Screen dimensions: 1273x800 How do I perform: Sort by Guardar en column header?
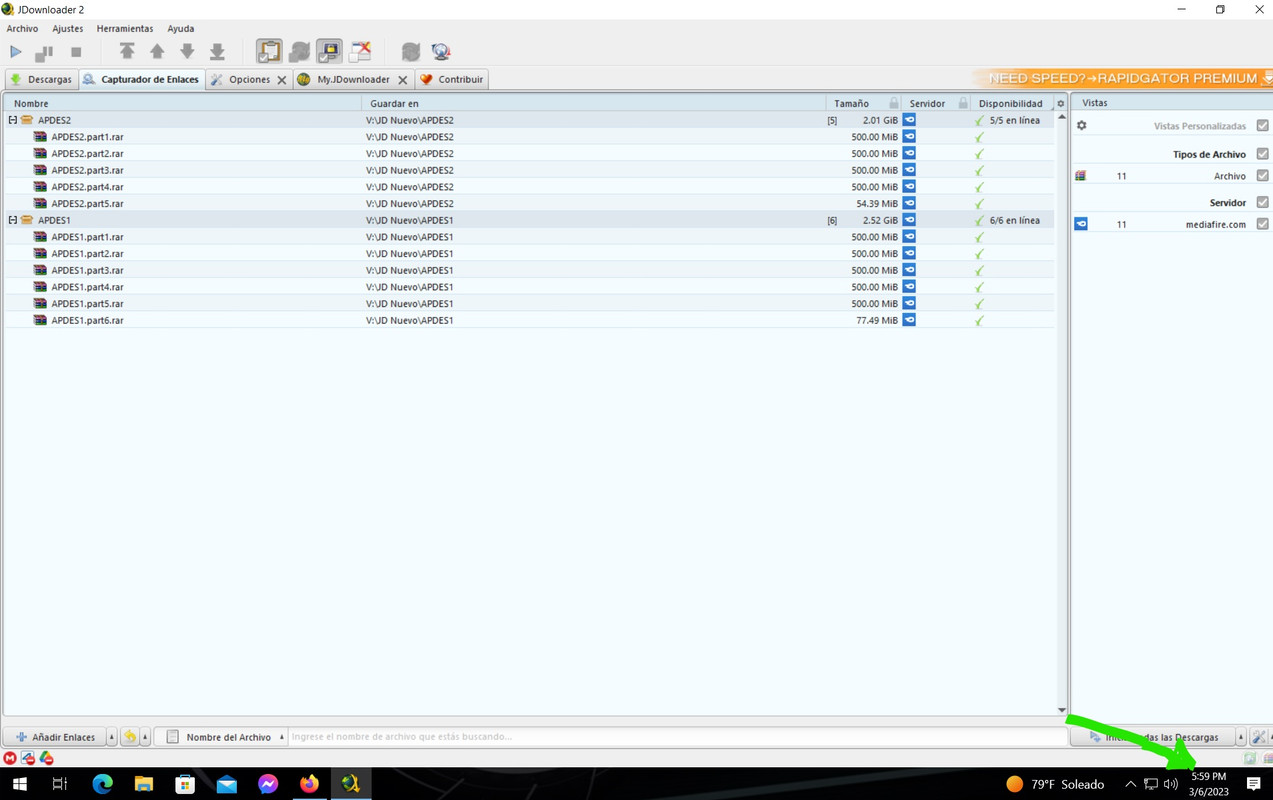tap(593, 103)
